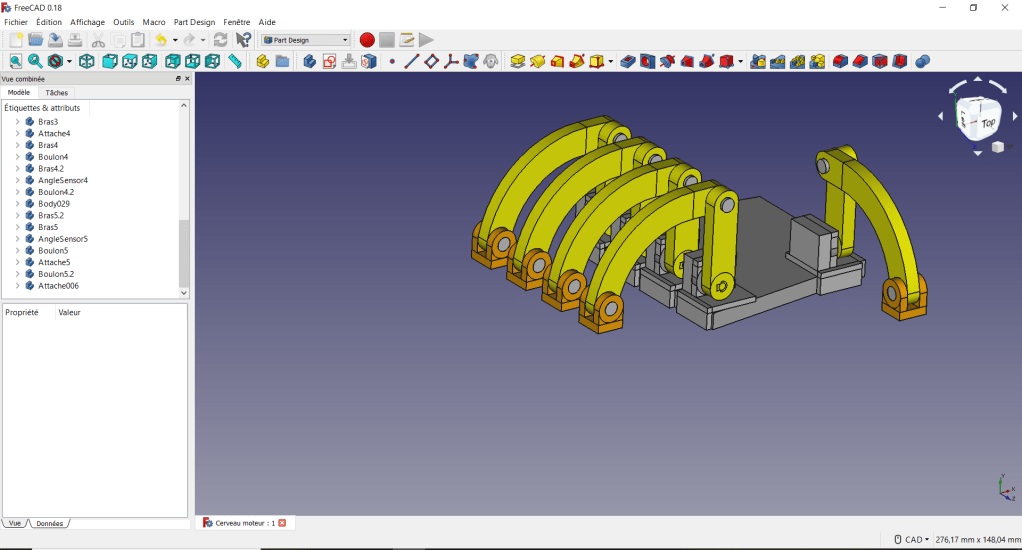The height and width of the screenshot is (550, 1022).
Task: Switch to the Données property tab
Action: click(x=50, y=524)
